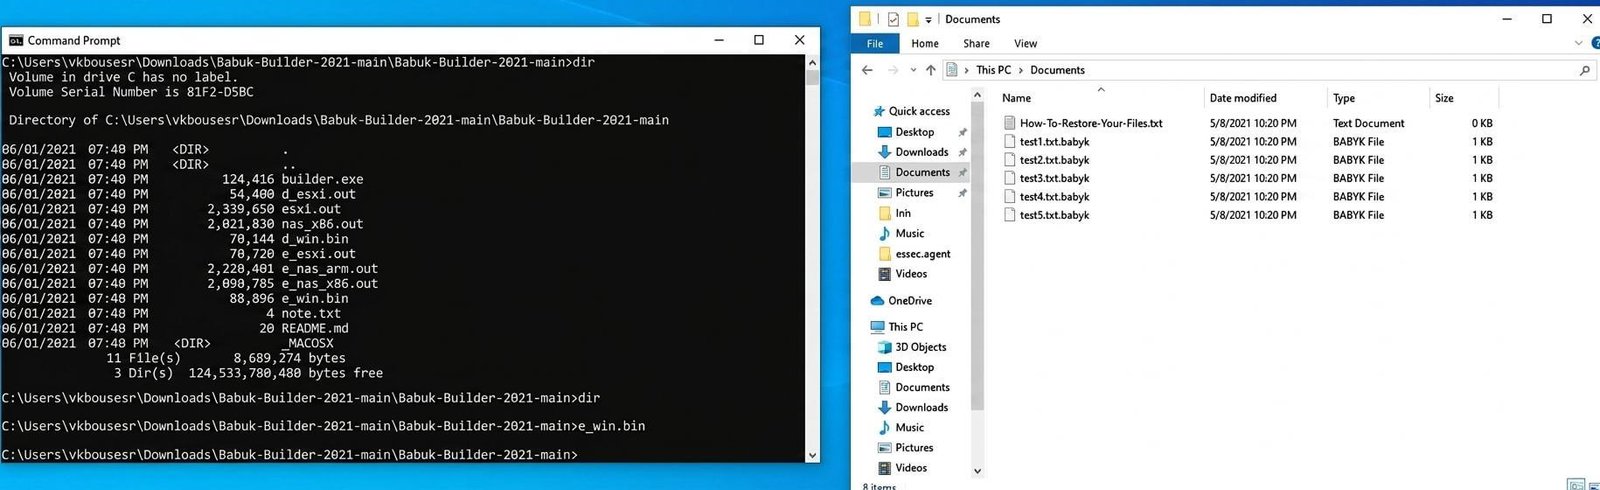The height and width of the screenshot is (490, 1600).
Task: Click Pictures icon under This PC
Action: coord(884,448)
